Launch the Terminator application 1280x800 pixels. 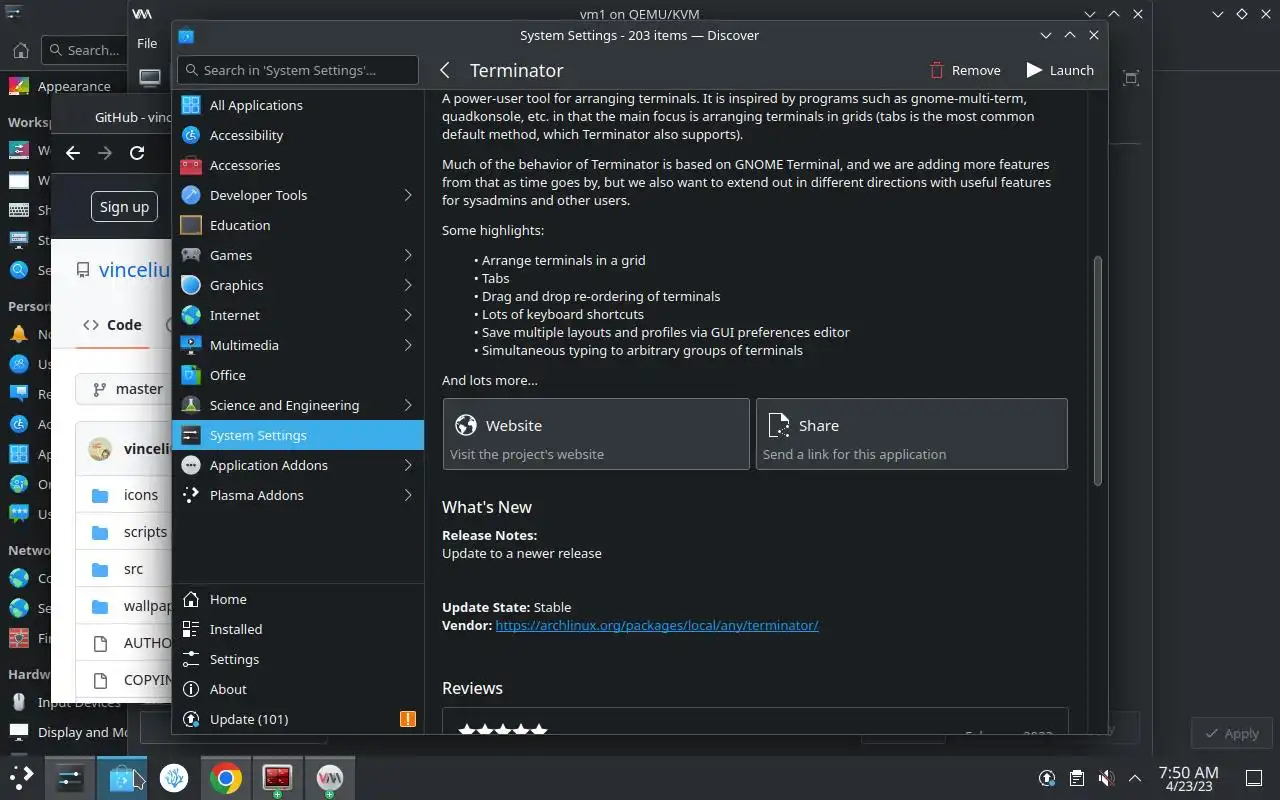pos(1060,70)
